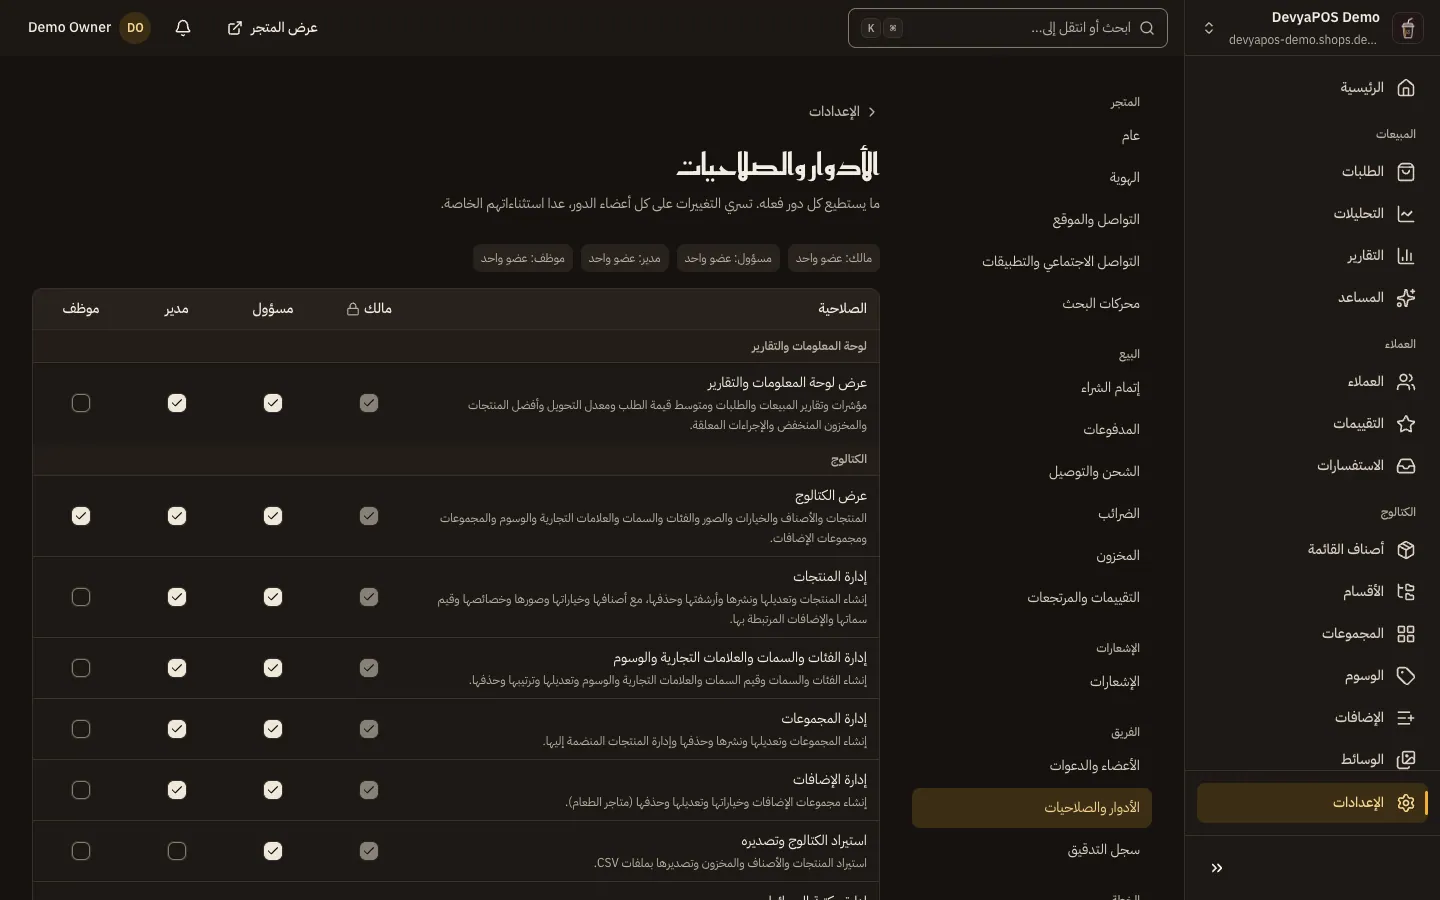Go to الهوية settings page
This screenshot has height=900, width=1440.
pos(1032,178)
